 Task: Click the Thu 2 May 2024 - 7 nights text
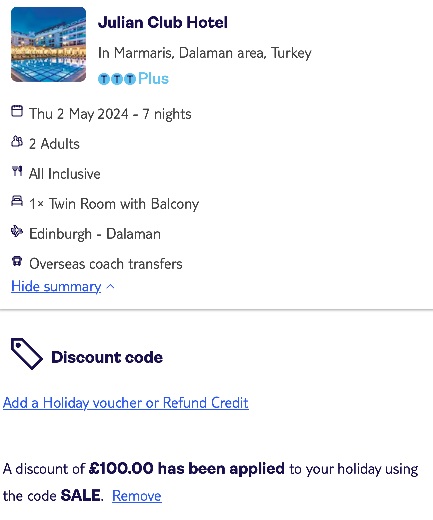click(x=110, y=114)
